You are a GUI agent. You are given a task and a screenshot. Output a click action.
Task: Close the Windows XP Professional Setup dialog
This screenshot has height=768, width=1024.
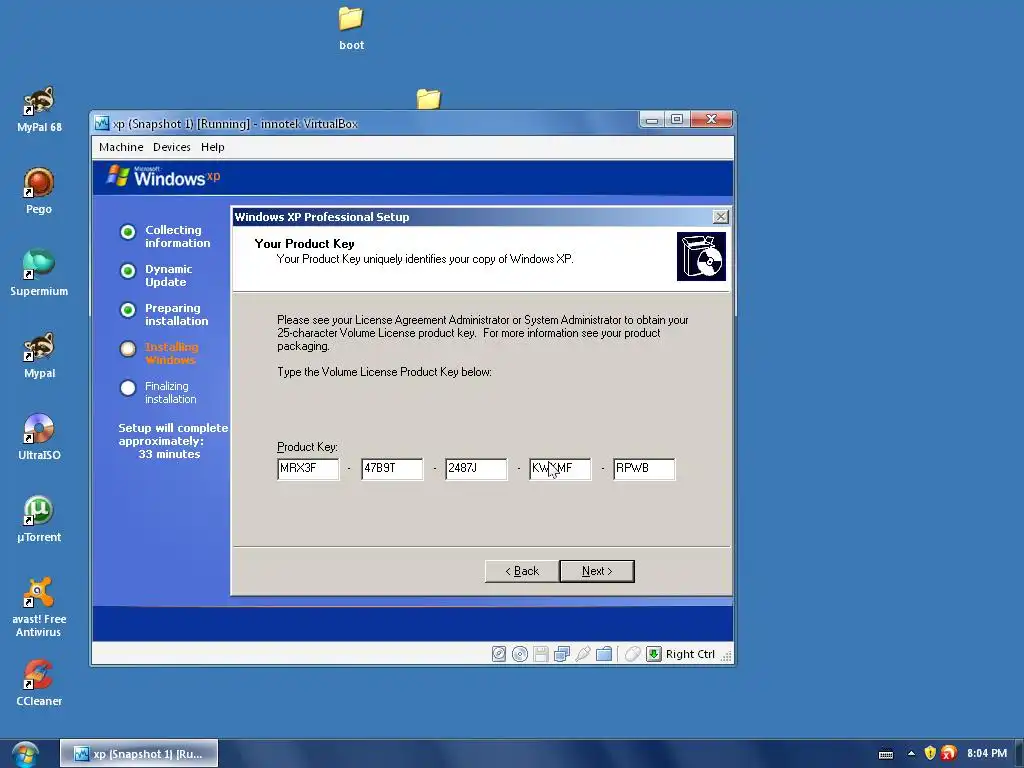pos(720,217)
